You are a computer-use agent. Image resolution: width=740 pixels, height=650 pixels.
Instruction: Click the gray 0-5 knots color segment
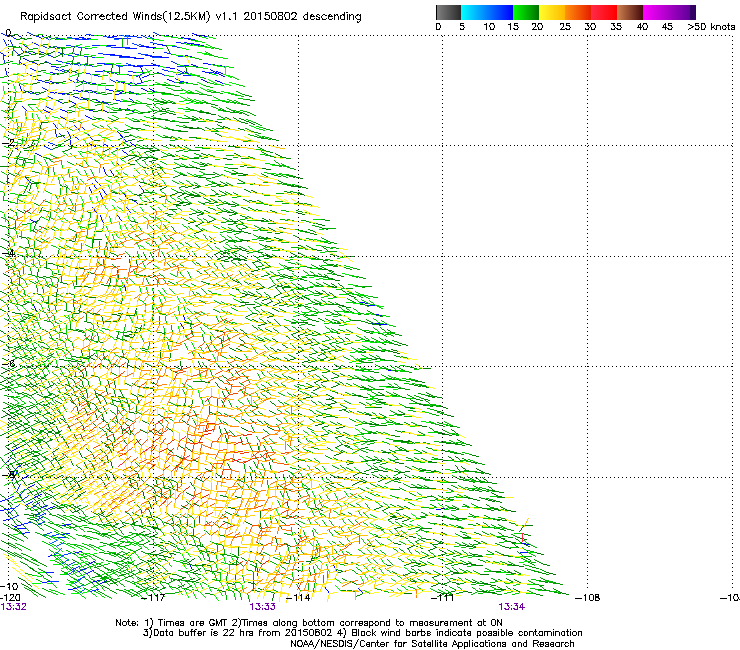(448, 12)
